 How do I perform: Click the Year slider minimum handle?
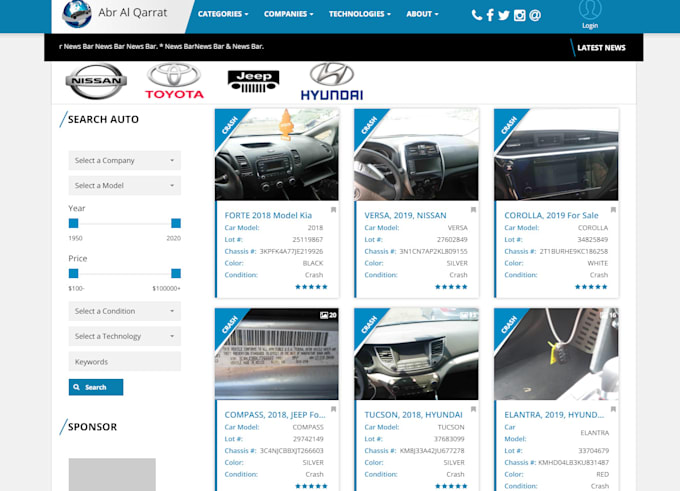pyautogui.click(x=74, y=223)
